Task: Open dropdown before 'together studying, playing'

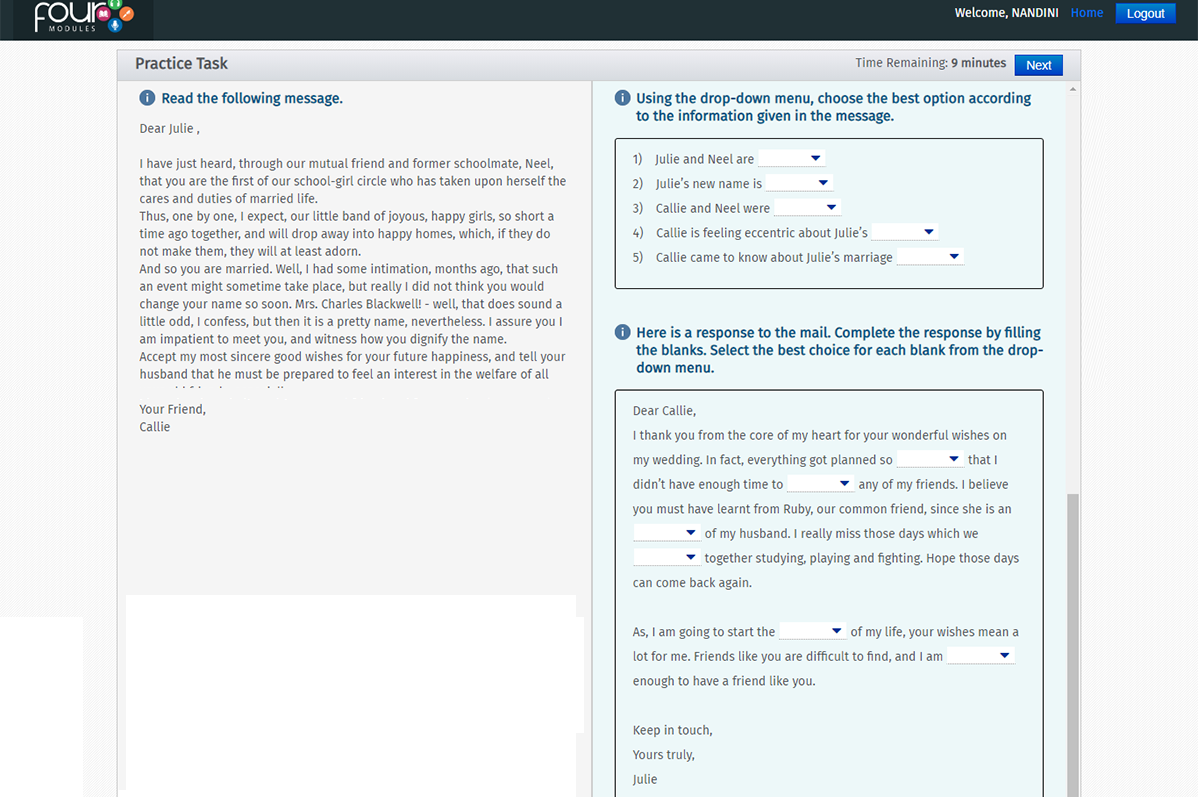Action: (666, 556)
